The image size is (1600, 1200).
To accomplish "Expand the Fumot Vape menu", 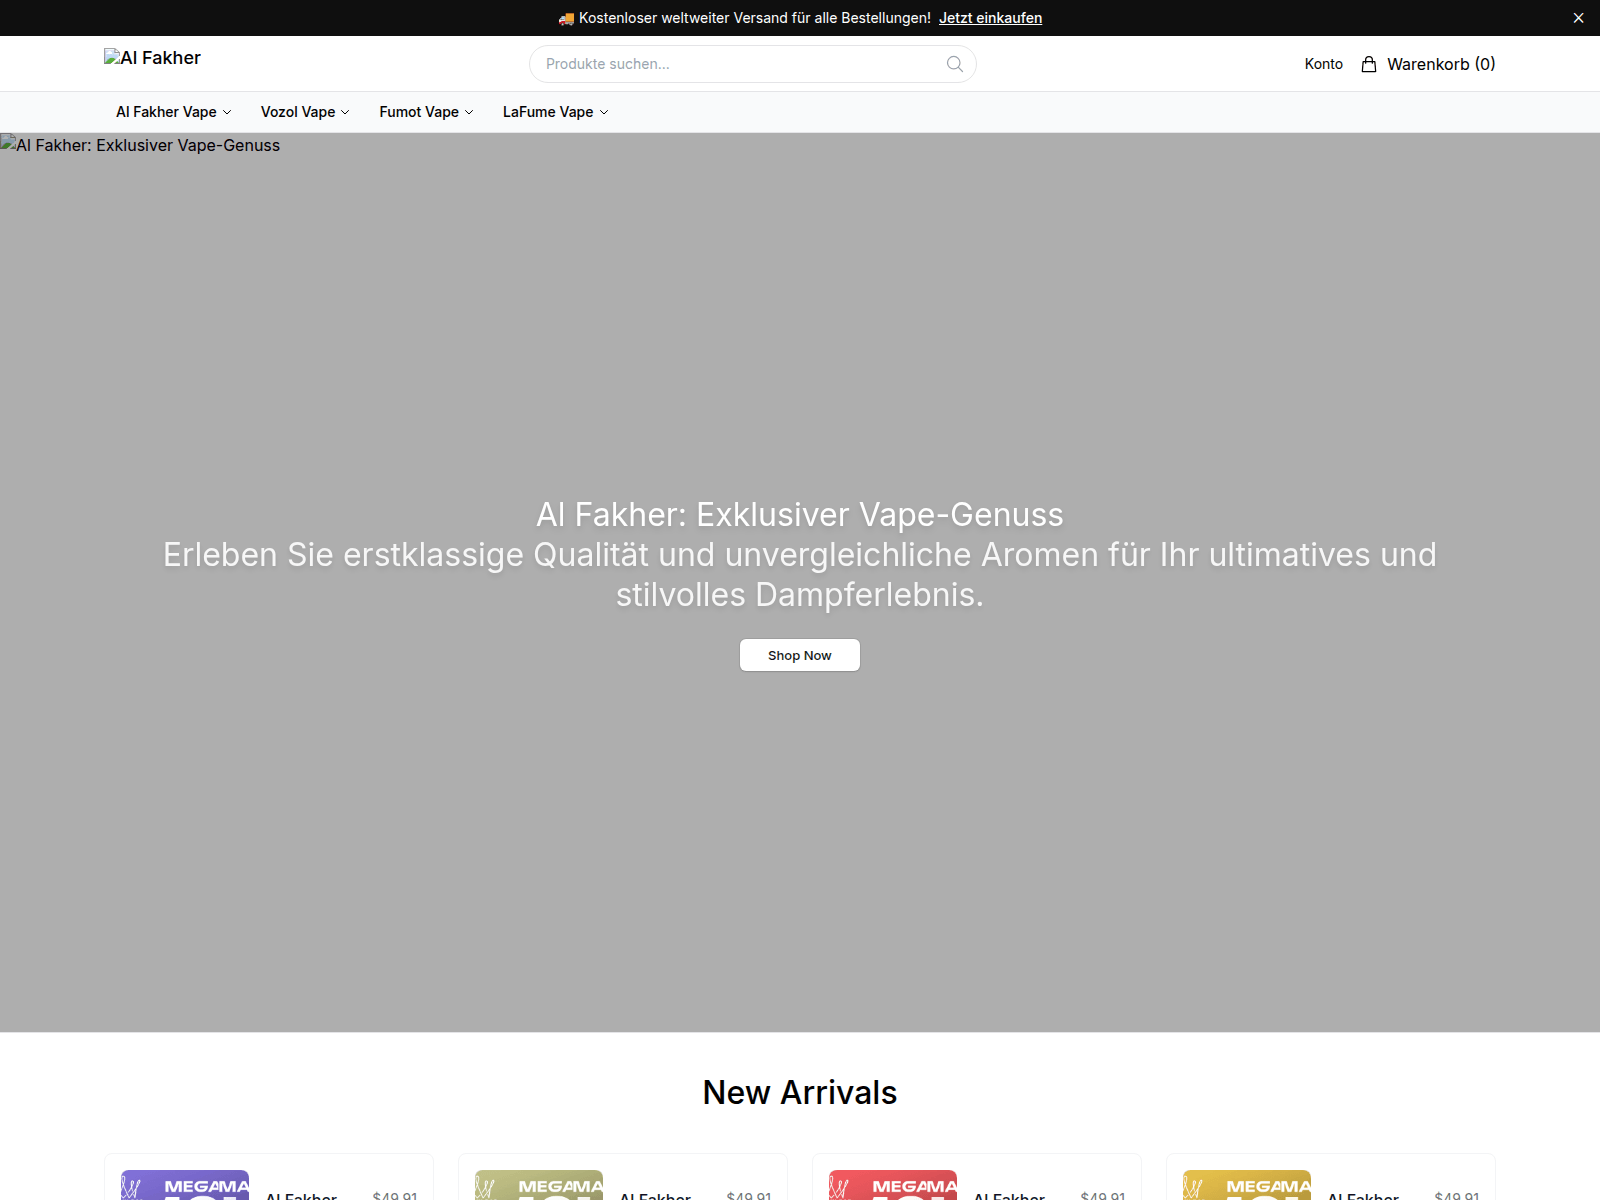I will [426, 112].
